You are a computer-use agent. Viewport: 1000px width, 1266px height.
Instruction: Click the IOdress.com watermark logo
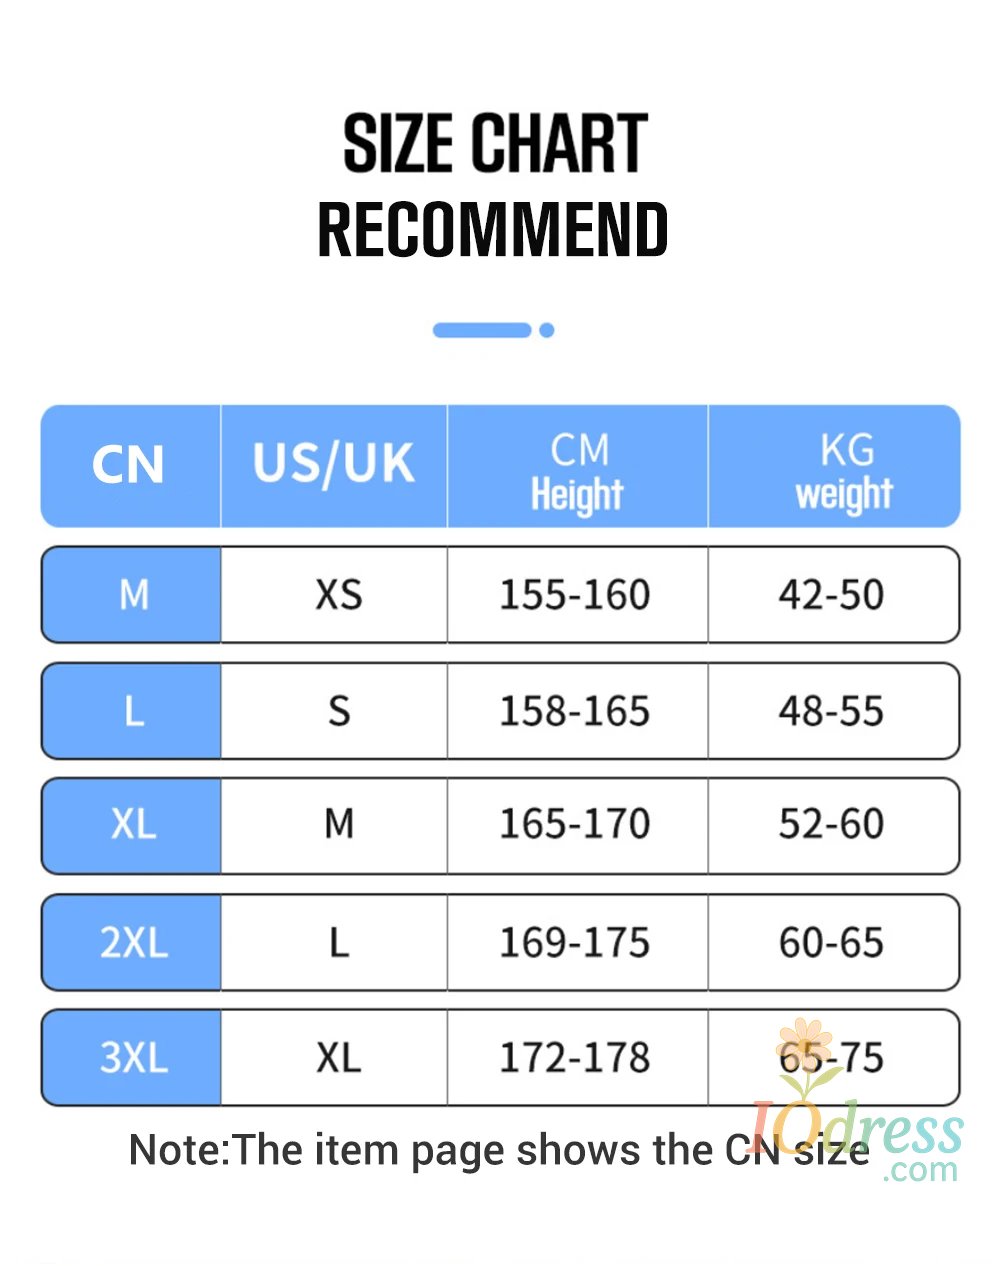tap(858, 1140)
